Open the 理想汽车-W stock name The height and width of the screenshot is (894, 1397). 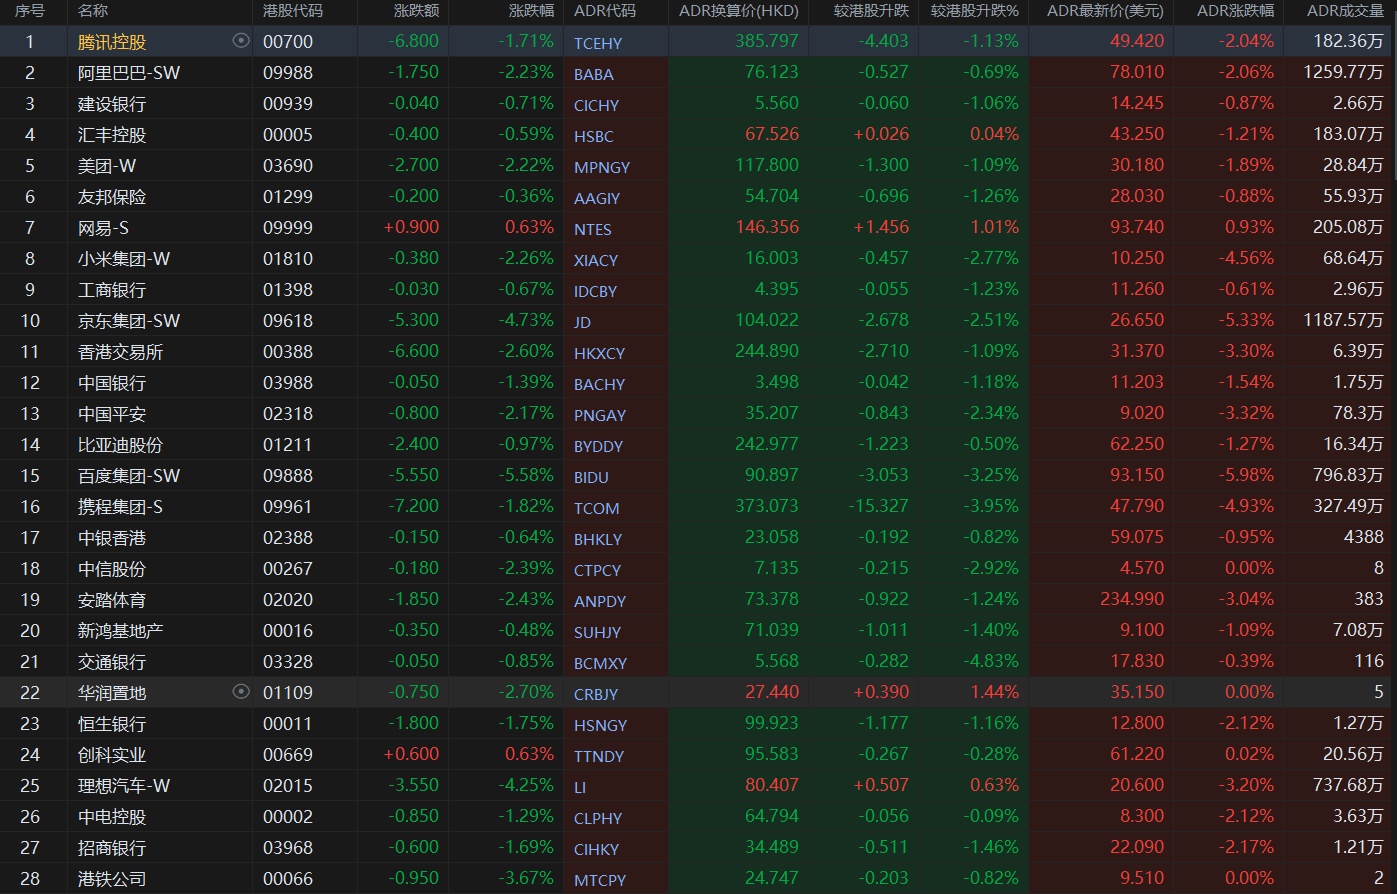click(124, 786)
